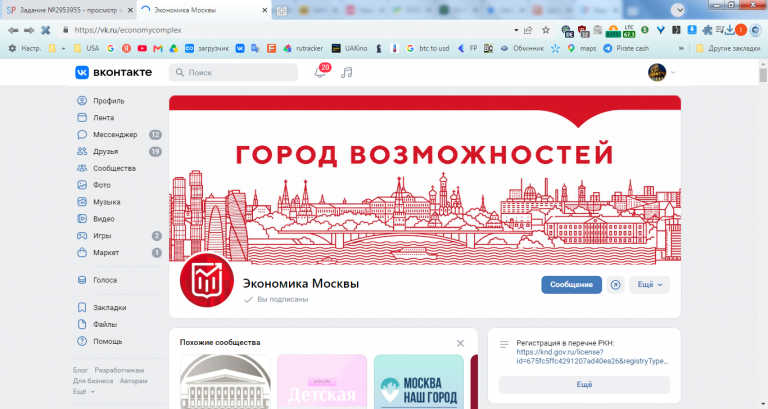Open Лента in the sidebar
This screenshot has height=409, width=768.
coord(119,118)
